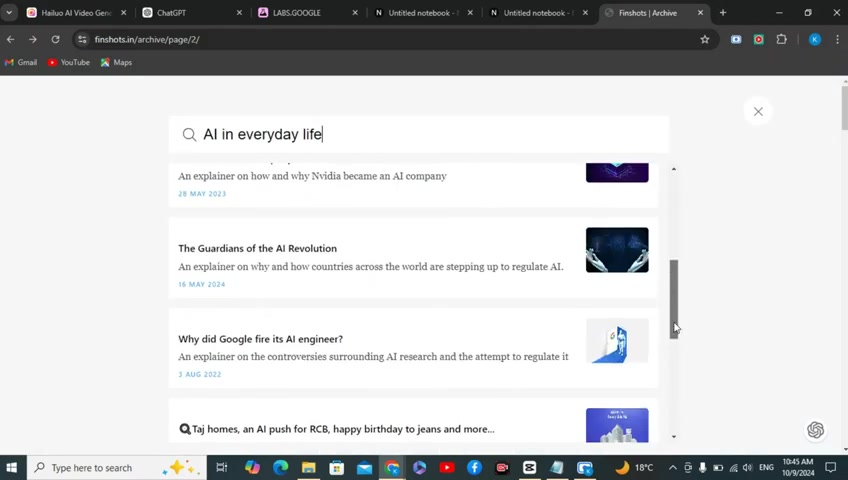Open Microsoft Edge from the taskbar
848x480 pixels.
click(280, 468)
